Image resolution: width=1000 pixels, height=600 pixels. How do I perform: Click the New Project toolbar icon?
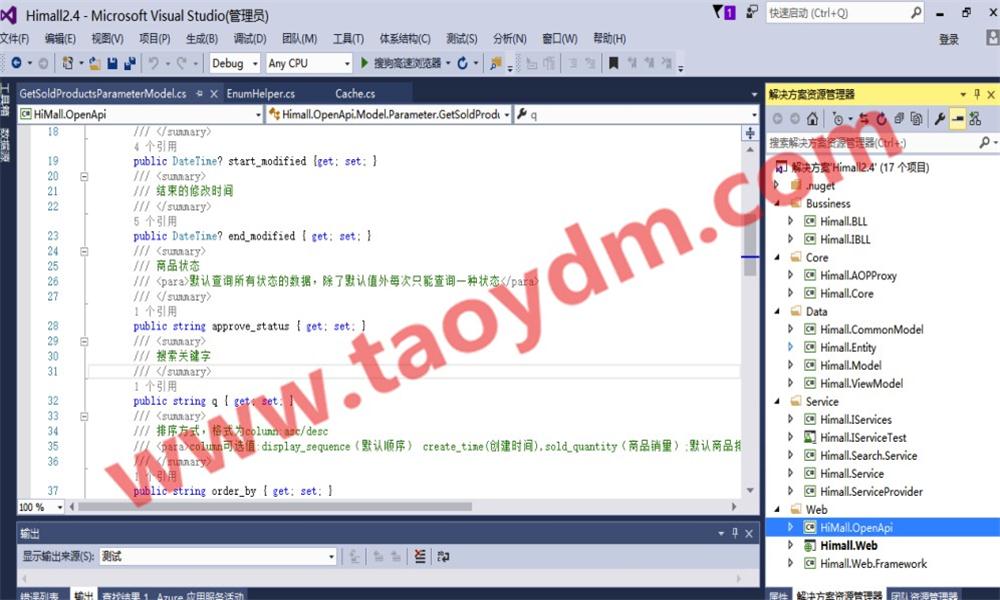67,62
